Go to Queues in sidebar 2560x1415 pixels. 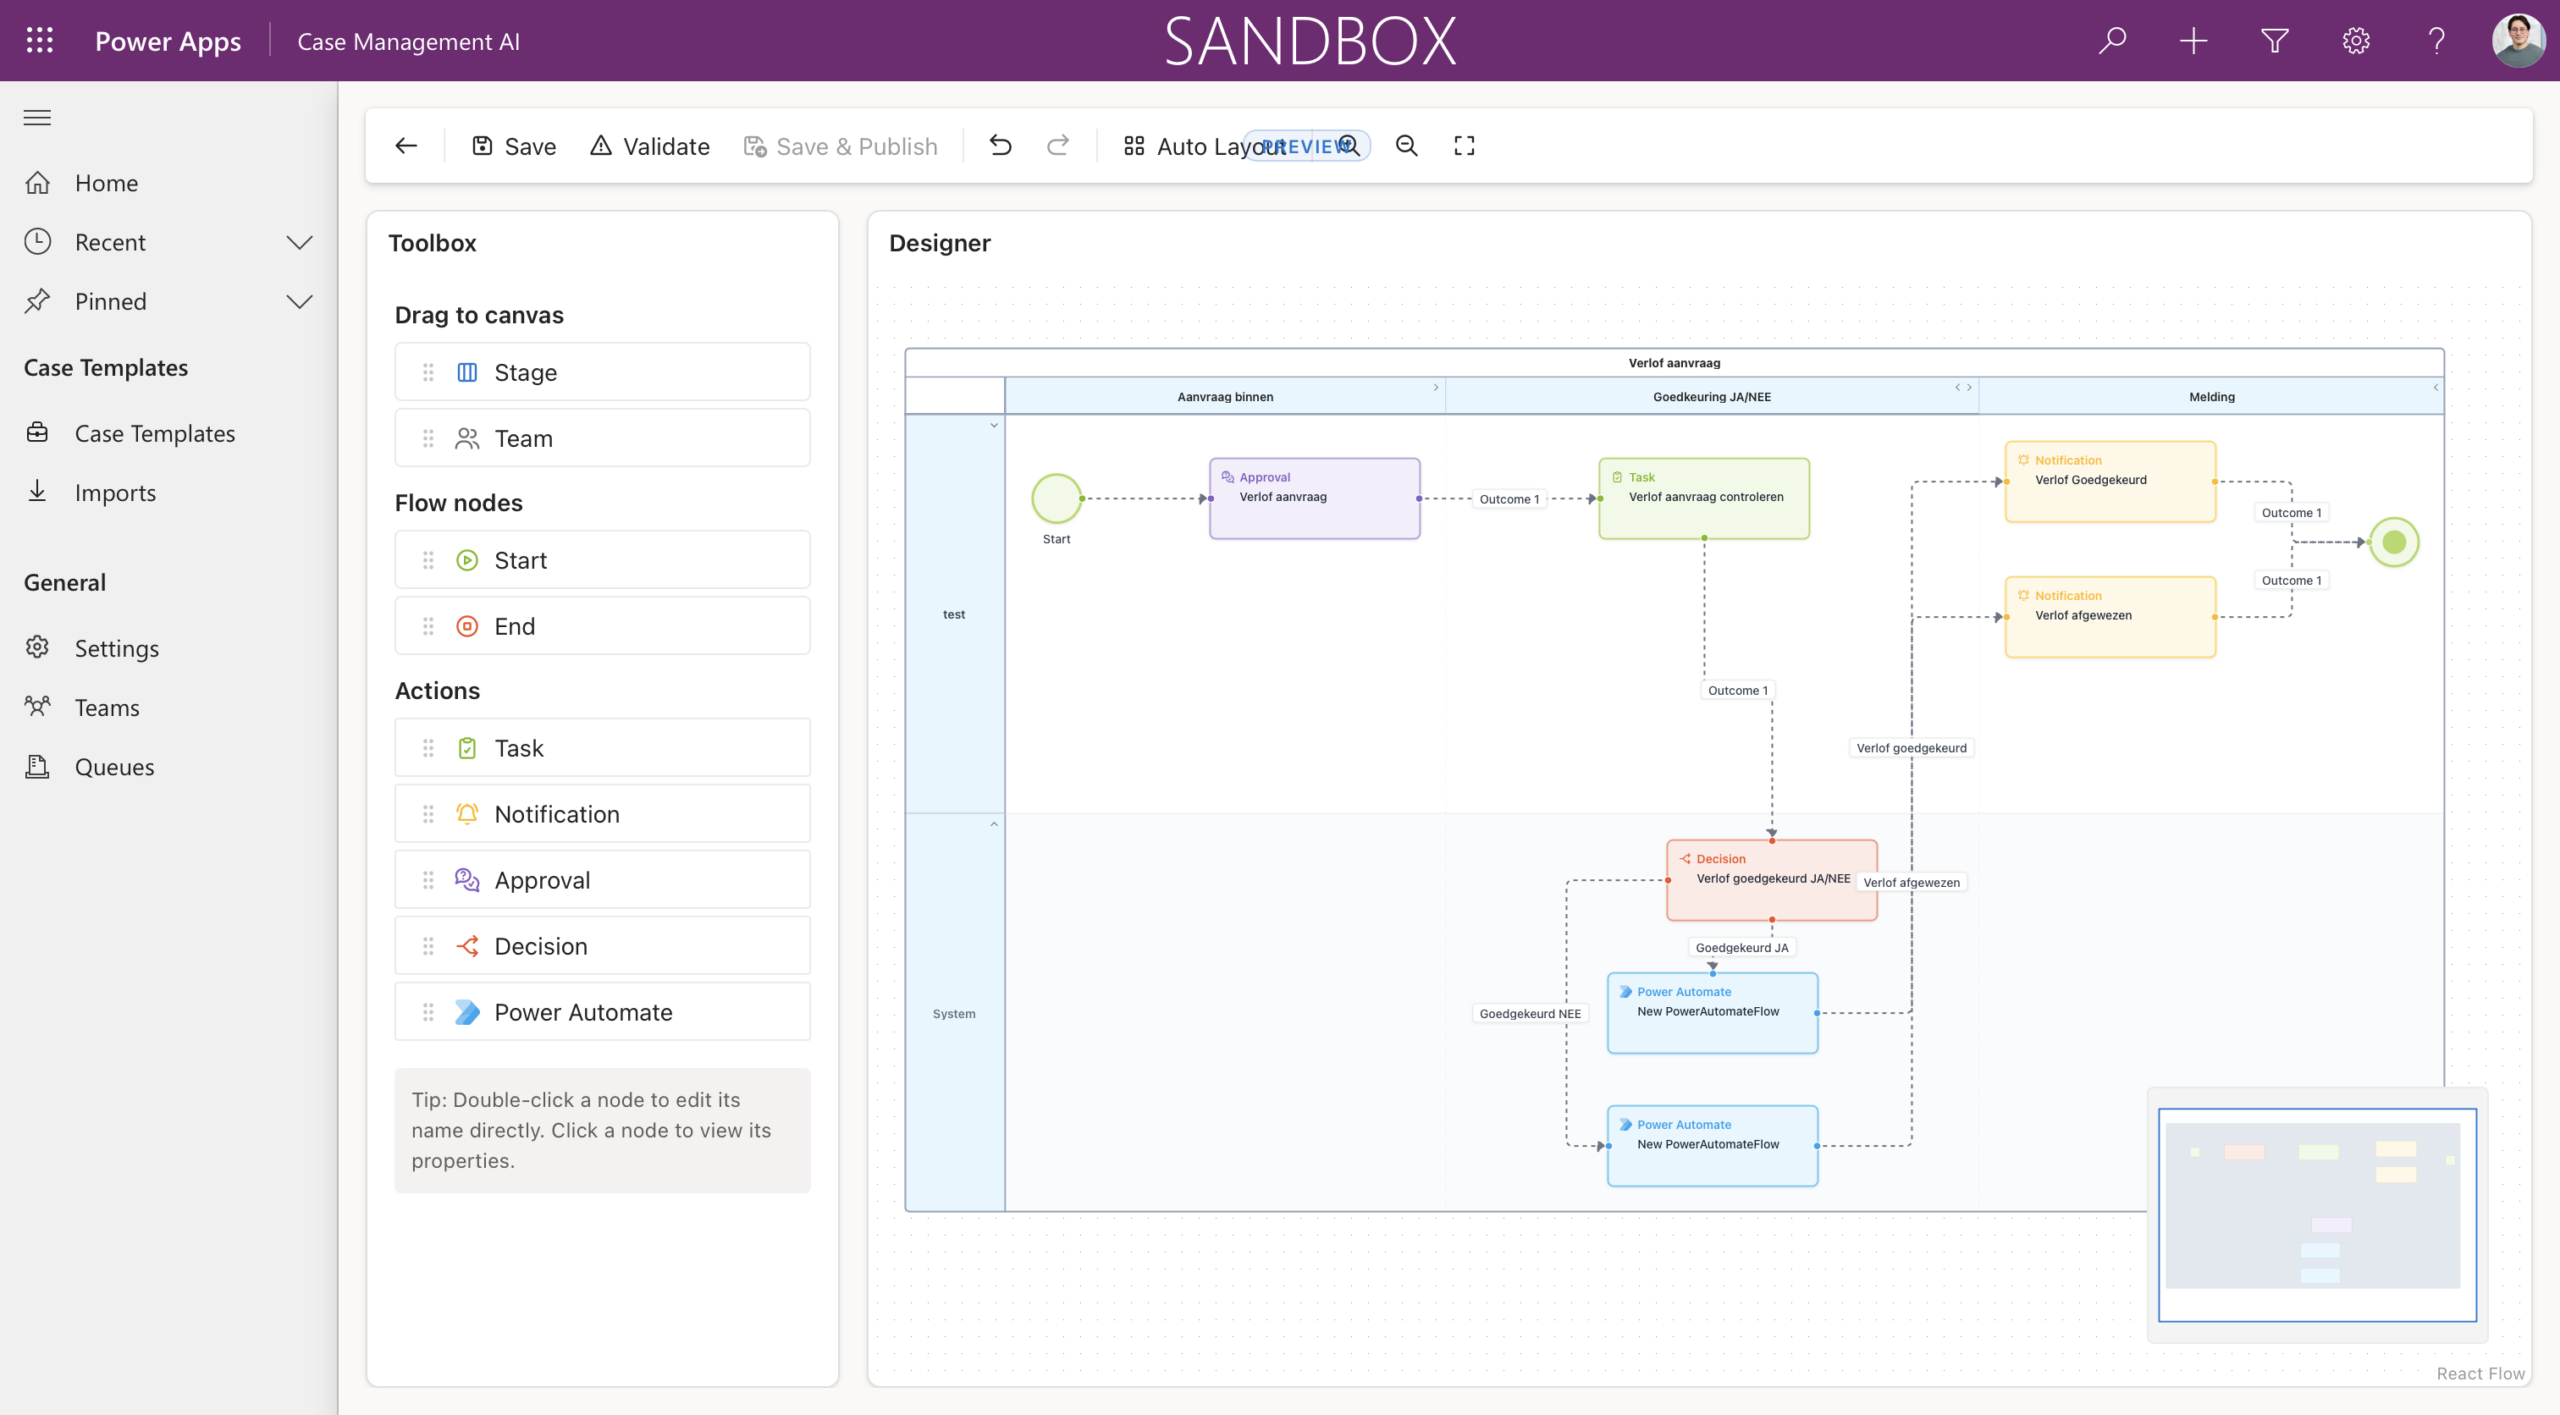click(x=114, y=767)
